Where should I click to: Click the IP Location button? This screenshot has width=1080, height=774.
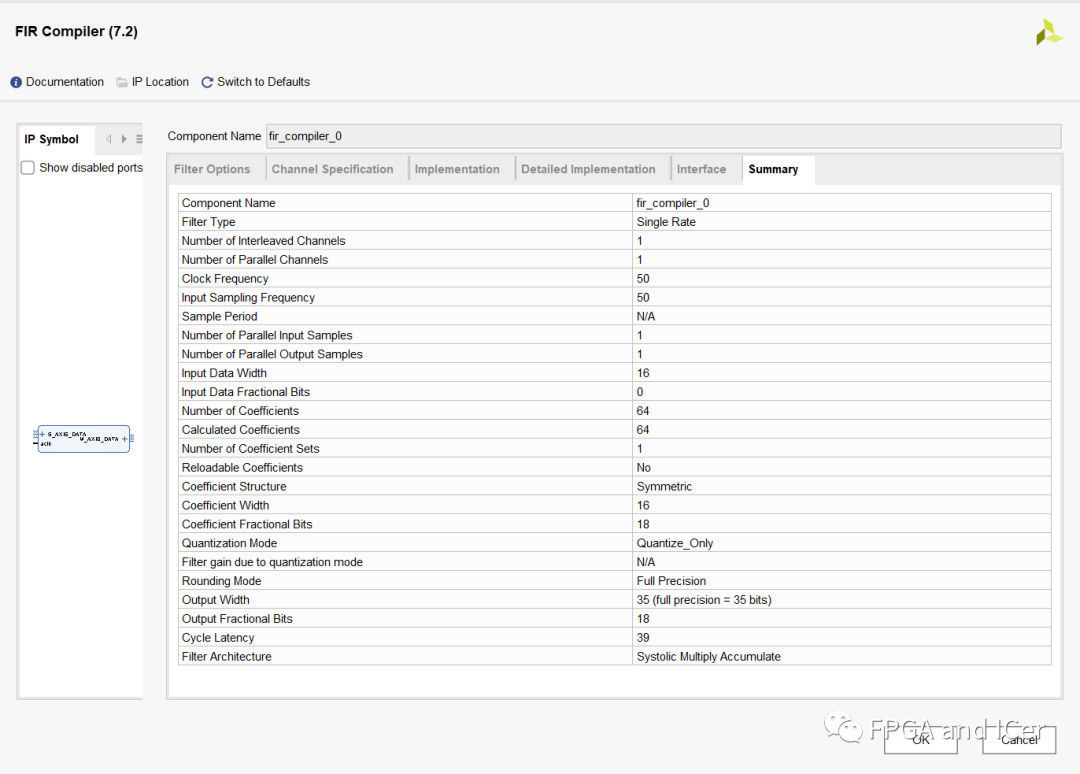coord(152,82)
